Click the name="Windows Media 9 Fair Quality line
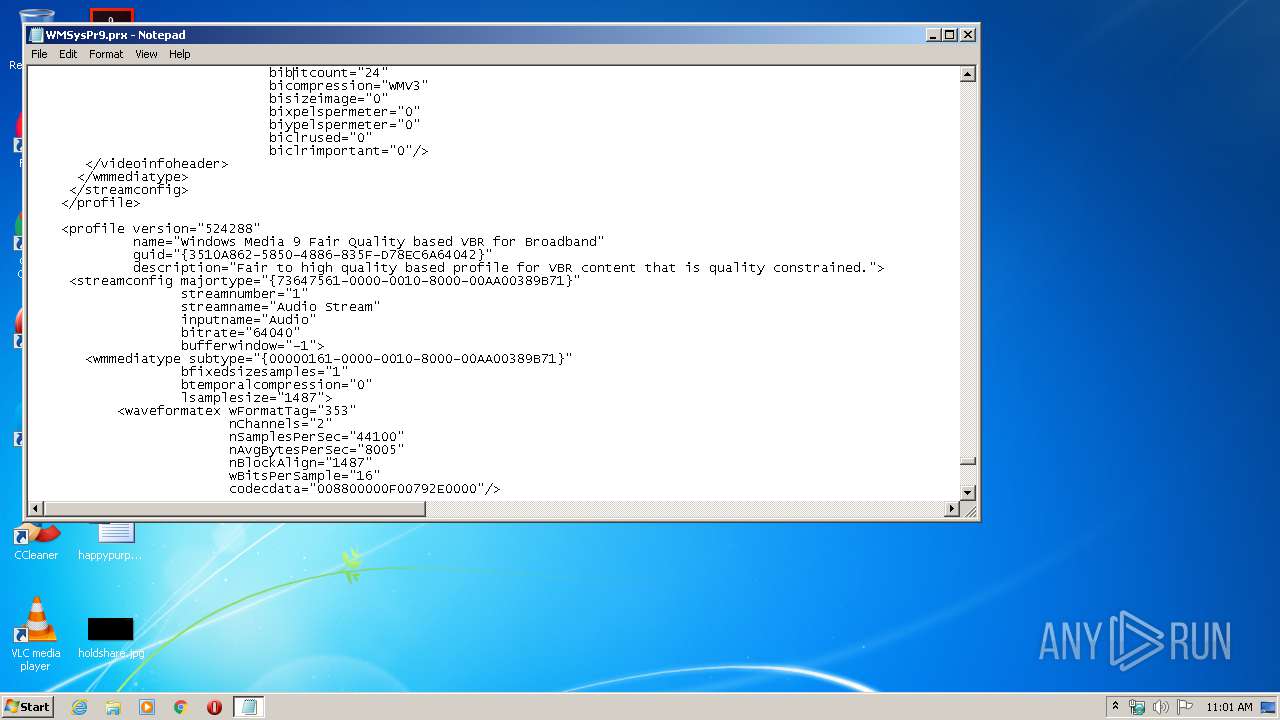This screenshot has height=720, width=1280. coord(368,242)
